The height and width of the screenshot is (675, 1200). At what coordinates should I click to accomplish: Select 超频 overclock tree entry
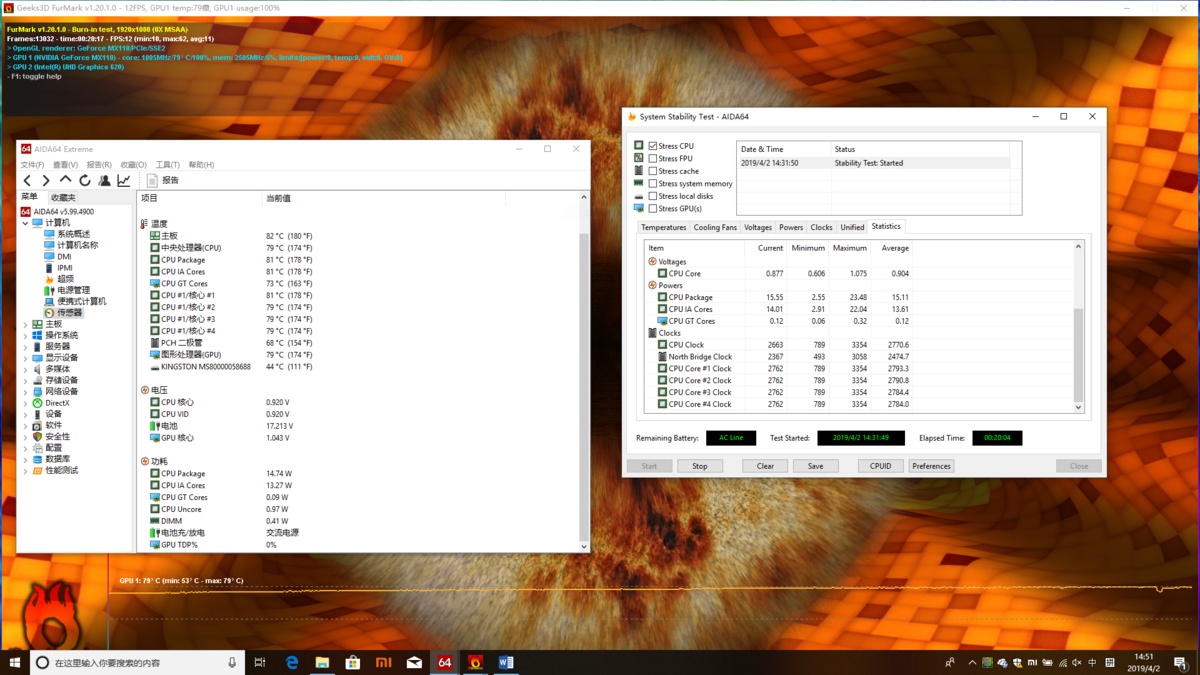point(66,279)
